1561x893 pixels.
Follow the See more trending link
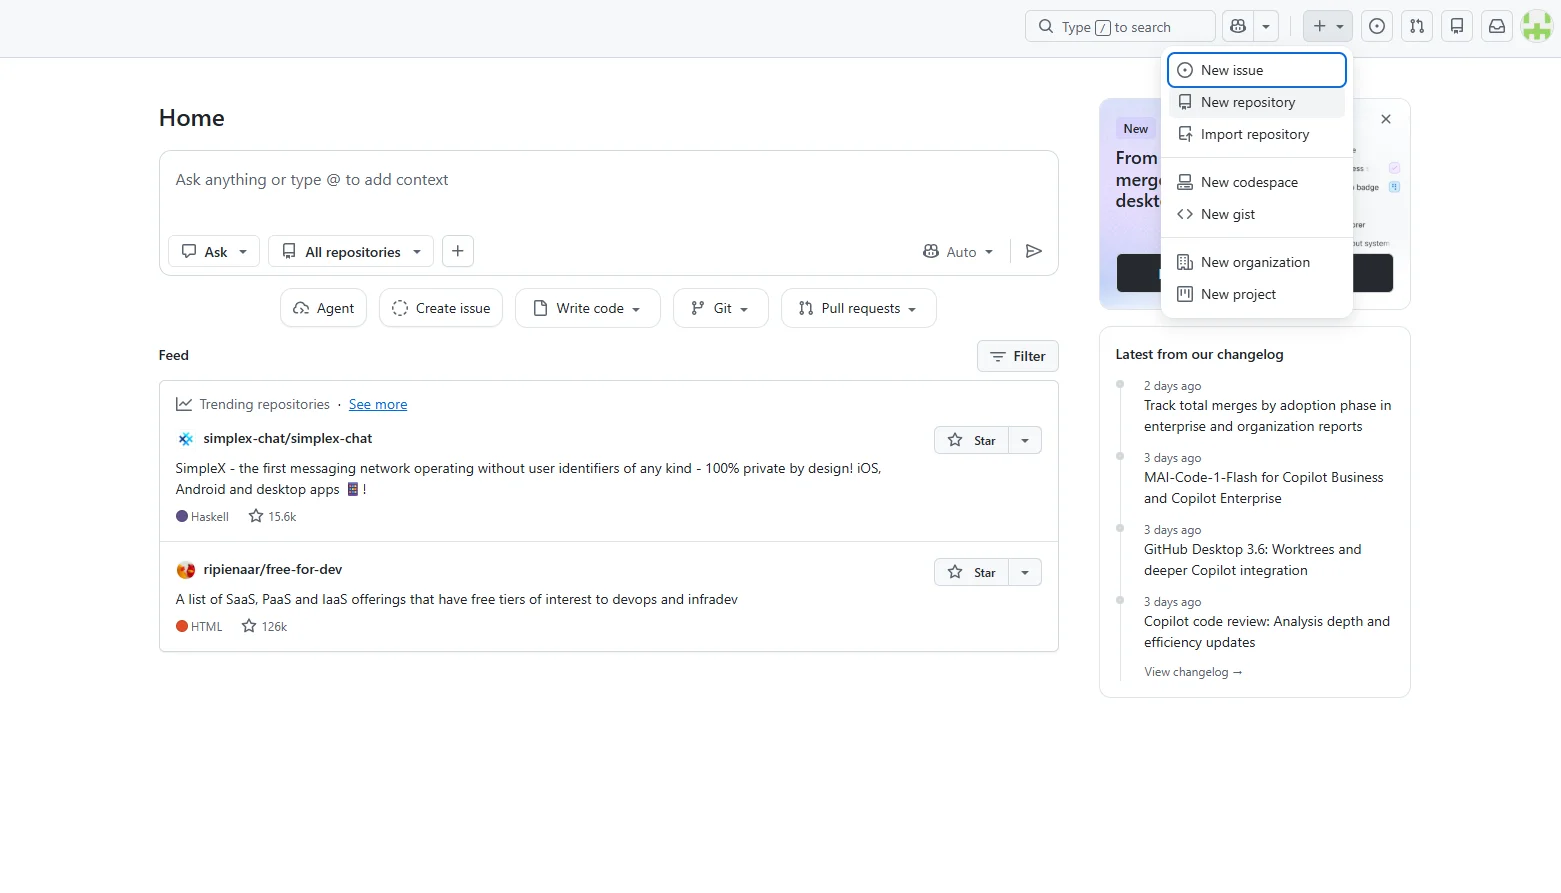pyautogui.click(x=378, y=404)
